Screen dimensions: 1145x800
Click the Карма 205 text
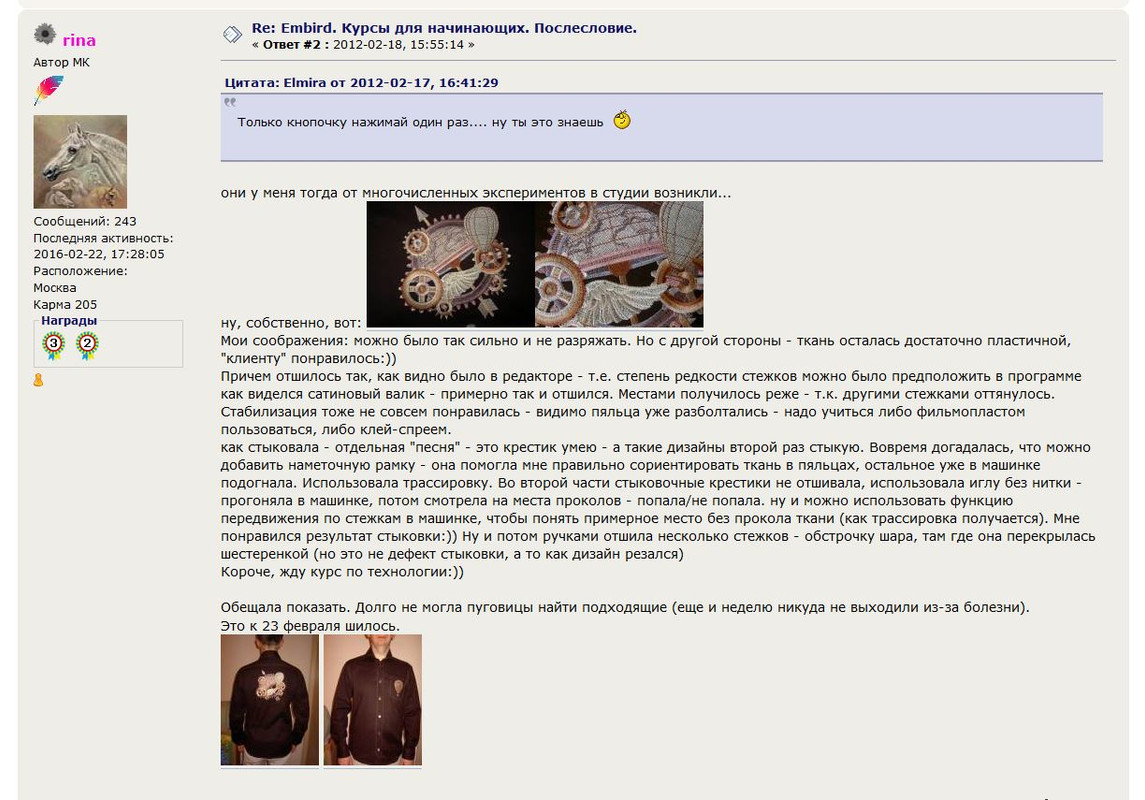click(65, 304)
